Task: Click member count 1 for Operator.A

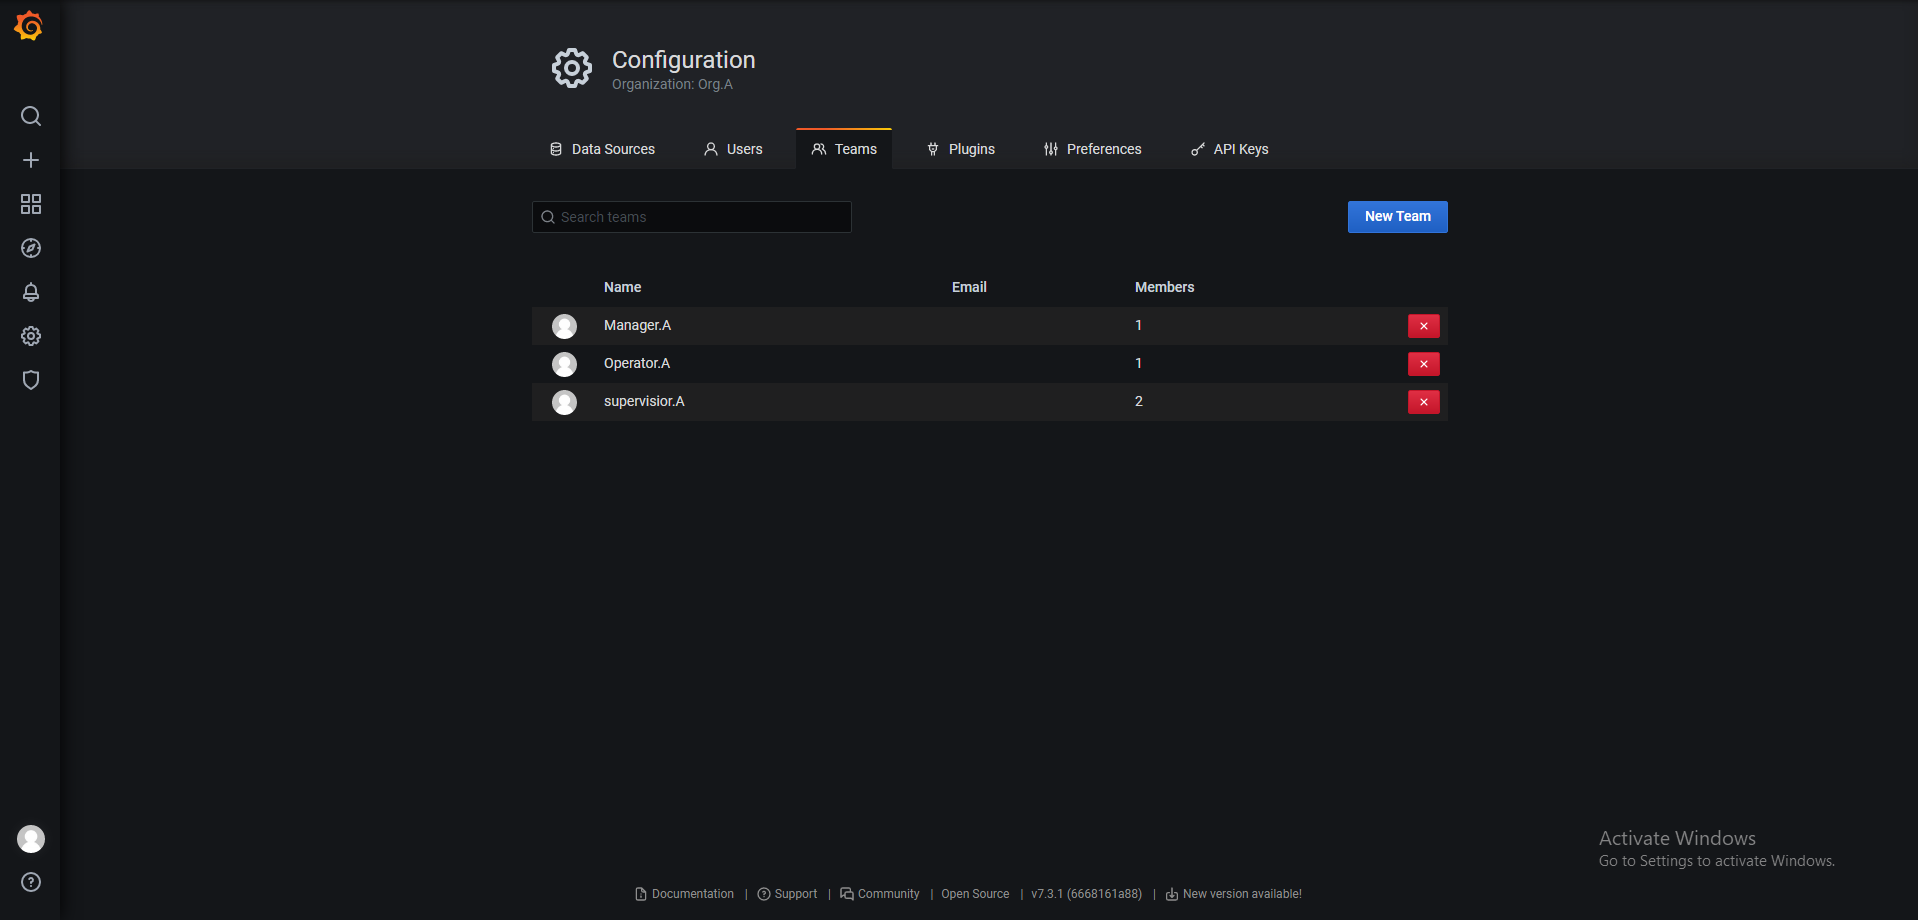Action: (x=1138, y=364)
